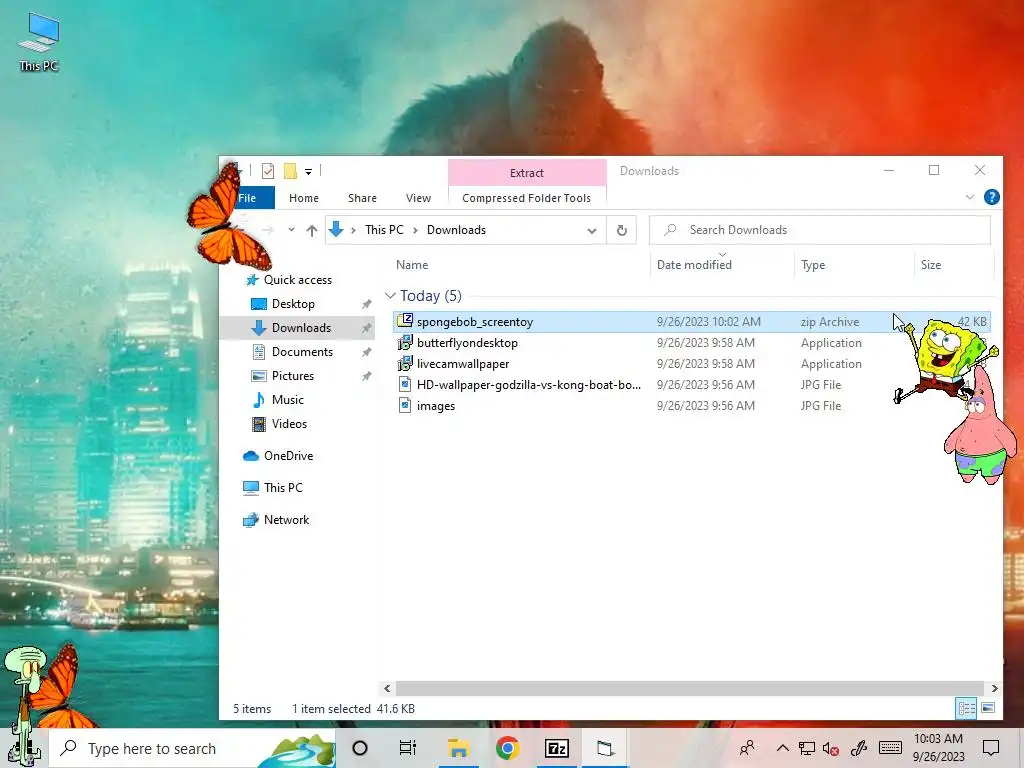This screenshot has width=1024, height=768.
Task: Open OneDrive in navigation pane
Action: pyautogui.click(x=288, y=456)
